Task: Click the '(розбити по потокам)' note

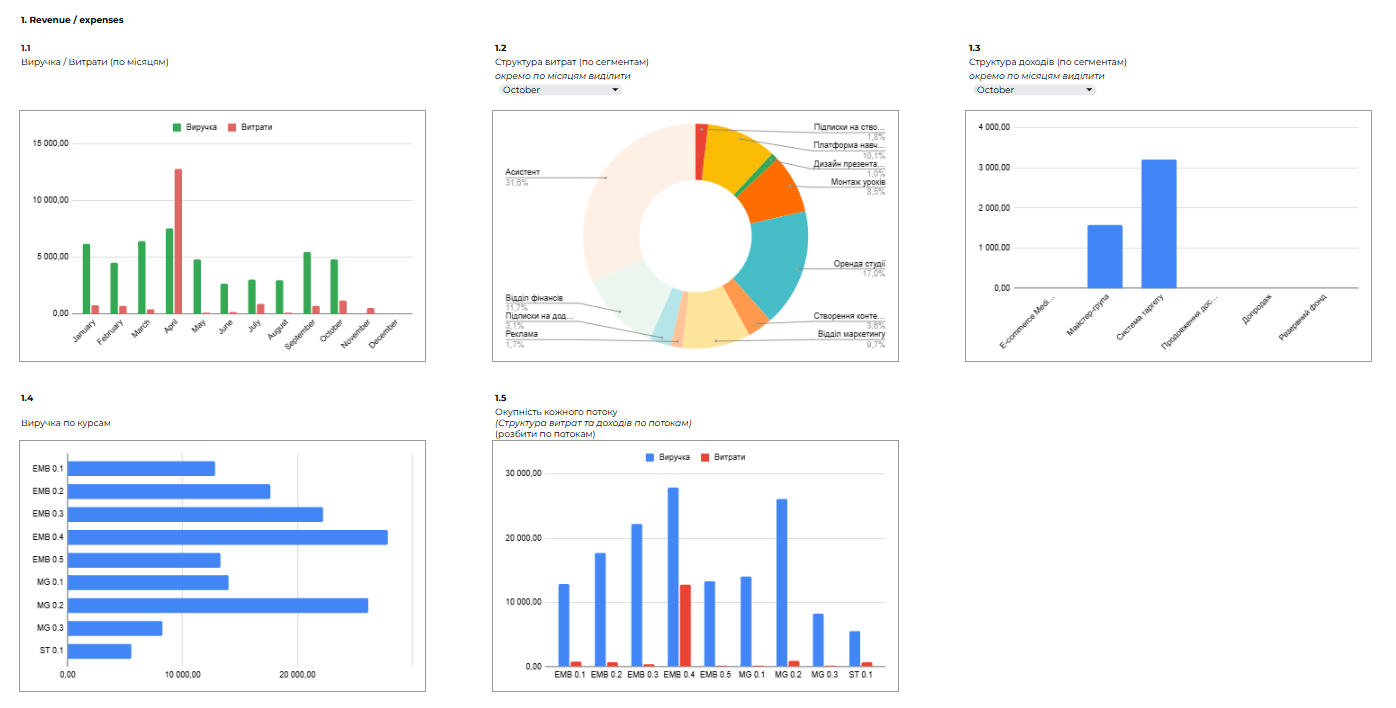Action: click(545, 434)
